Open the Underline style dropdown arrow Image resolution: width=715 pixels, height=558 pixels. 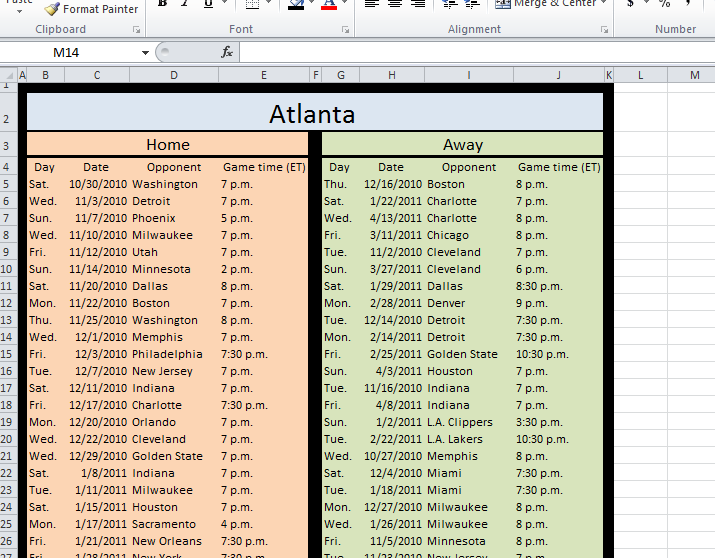point(224,3)
